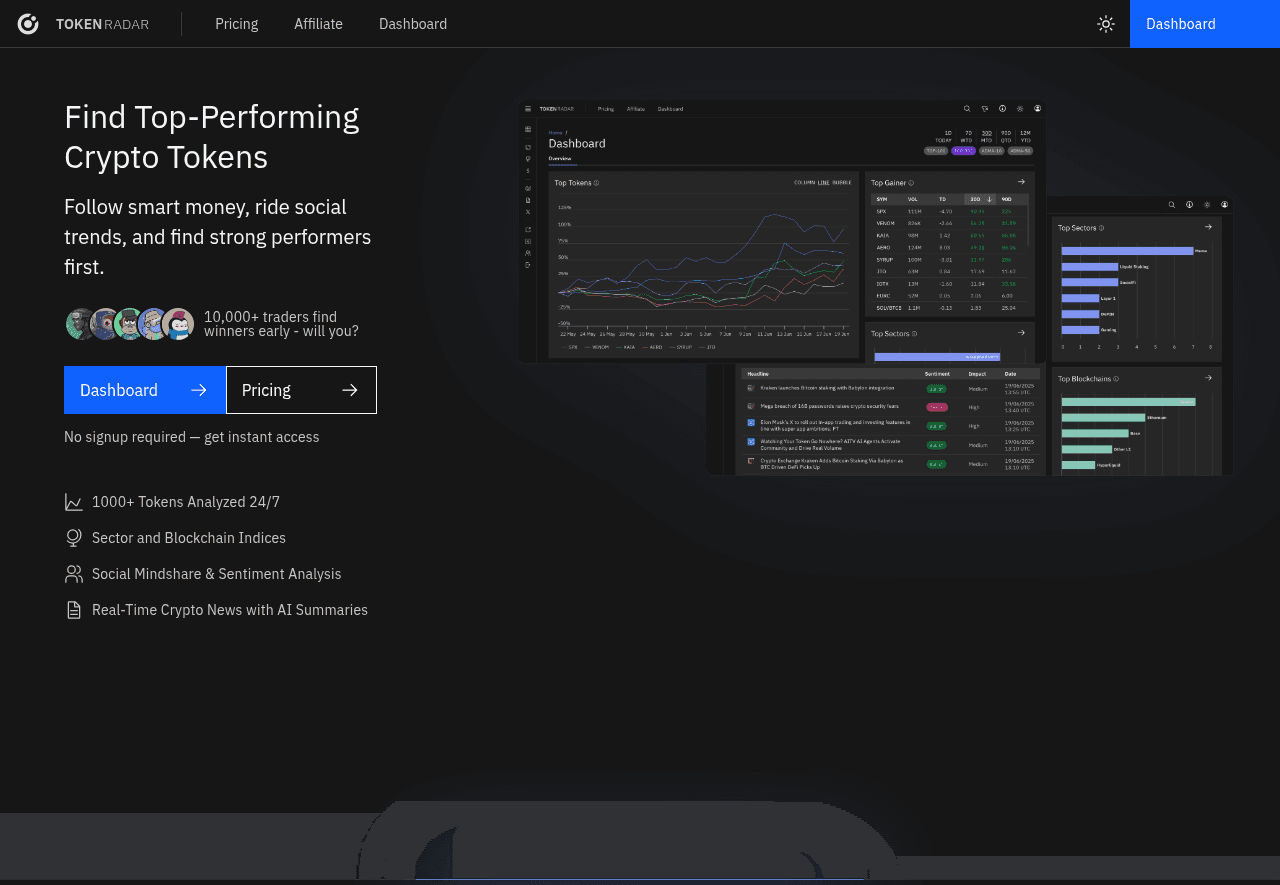The image size is (1280, 885).
Task: Click the chart icon beside 1000+ Tokens Analyzed
Action: tap(73, 501)
